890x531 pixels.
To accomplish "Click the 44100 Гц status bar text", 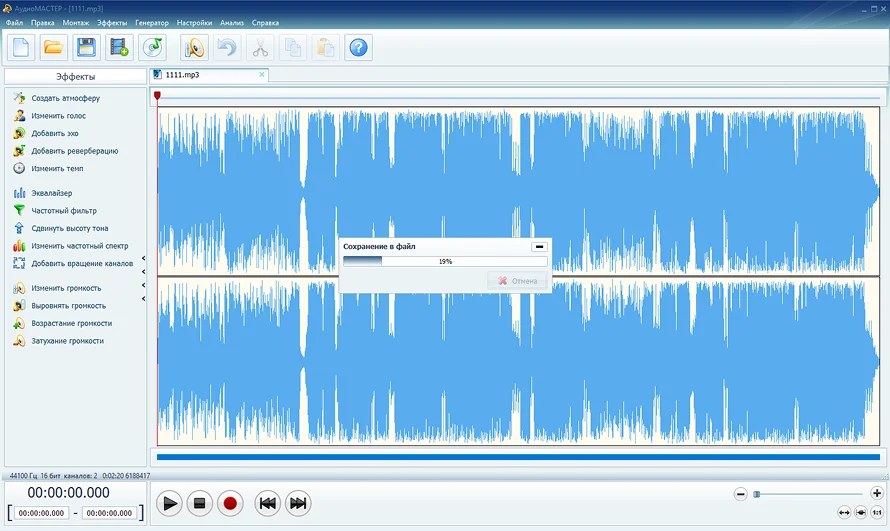I will click(x=23, y=475).
